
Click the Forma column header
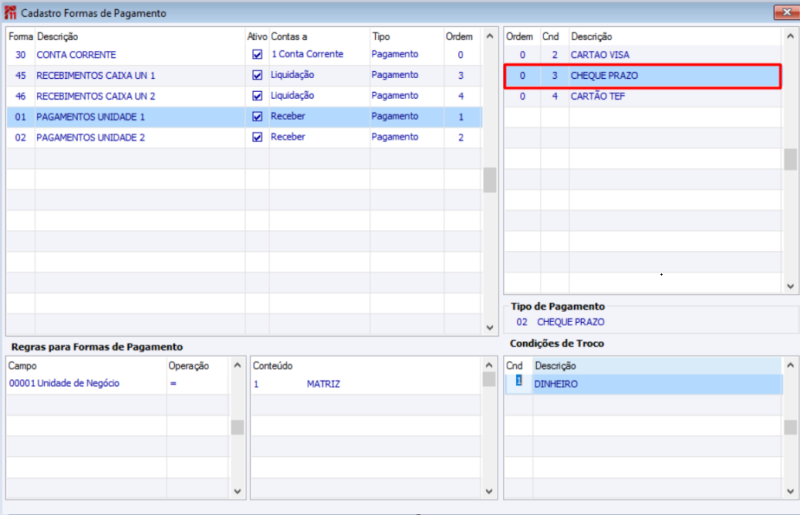(20, 37)
